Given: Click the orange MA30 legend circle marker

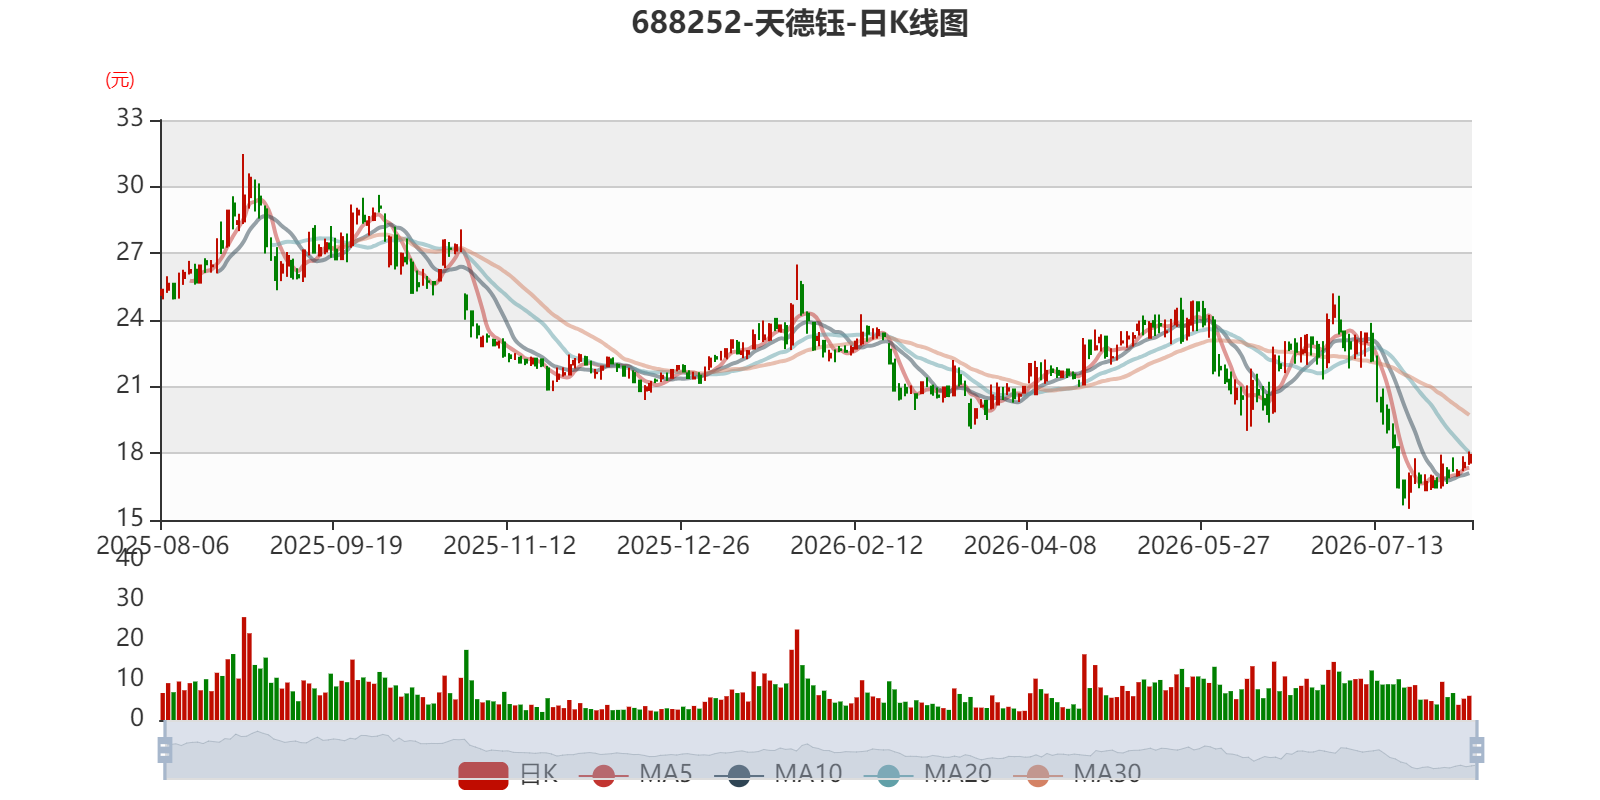Looking at the screenshot, I should [1038, 775].
